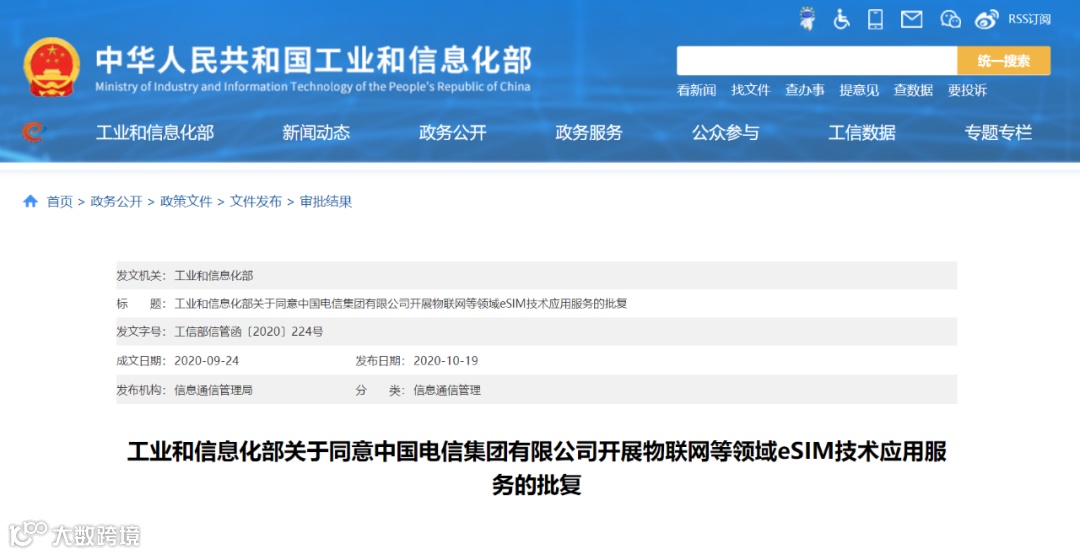Select the 成文日期 value 2020-09-24
1080x555 pixels.
coord(207,360)
